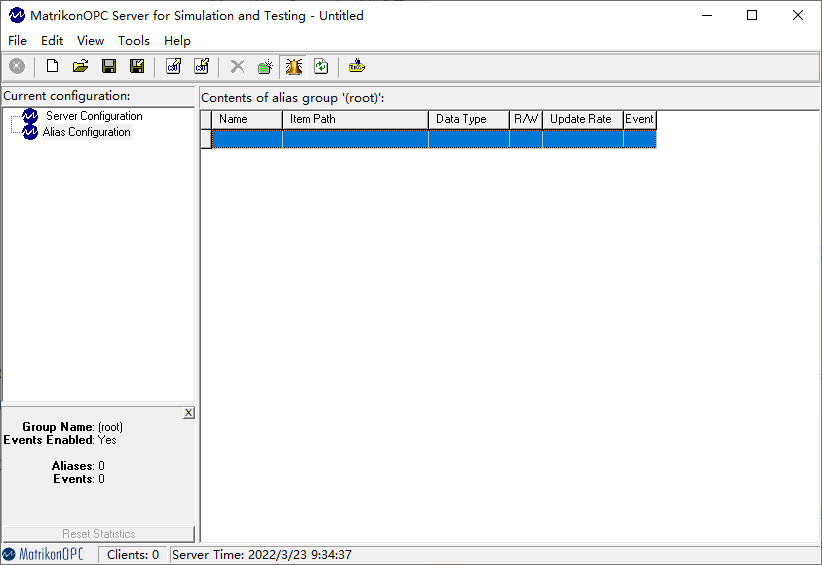The height and width of the screenshot is (565, 822).
Task: Click the Reset Statistics button
Action: tap(99, 534)
